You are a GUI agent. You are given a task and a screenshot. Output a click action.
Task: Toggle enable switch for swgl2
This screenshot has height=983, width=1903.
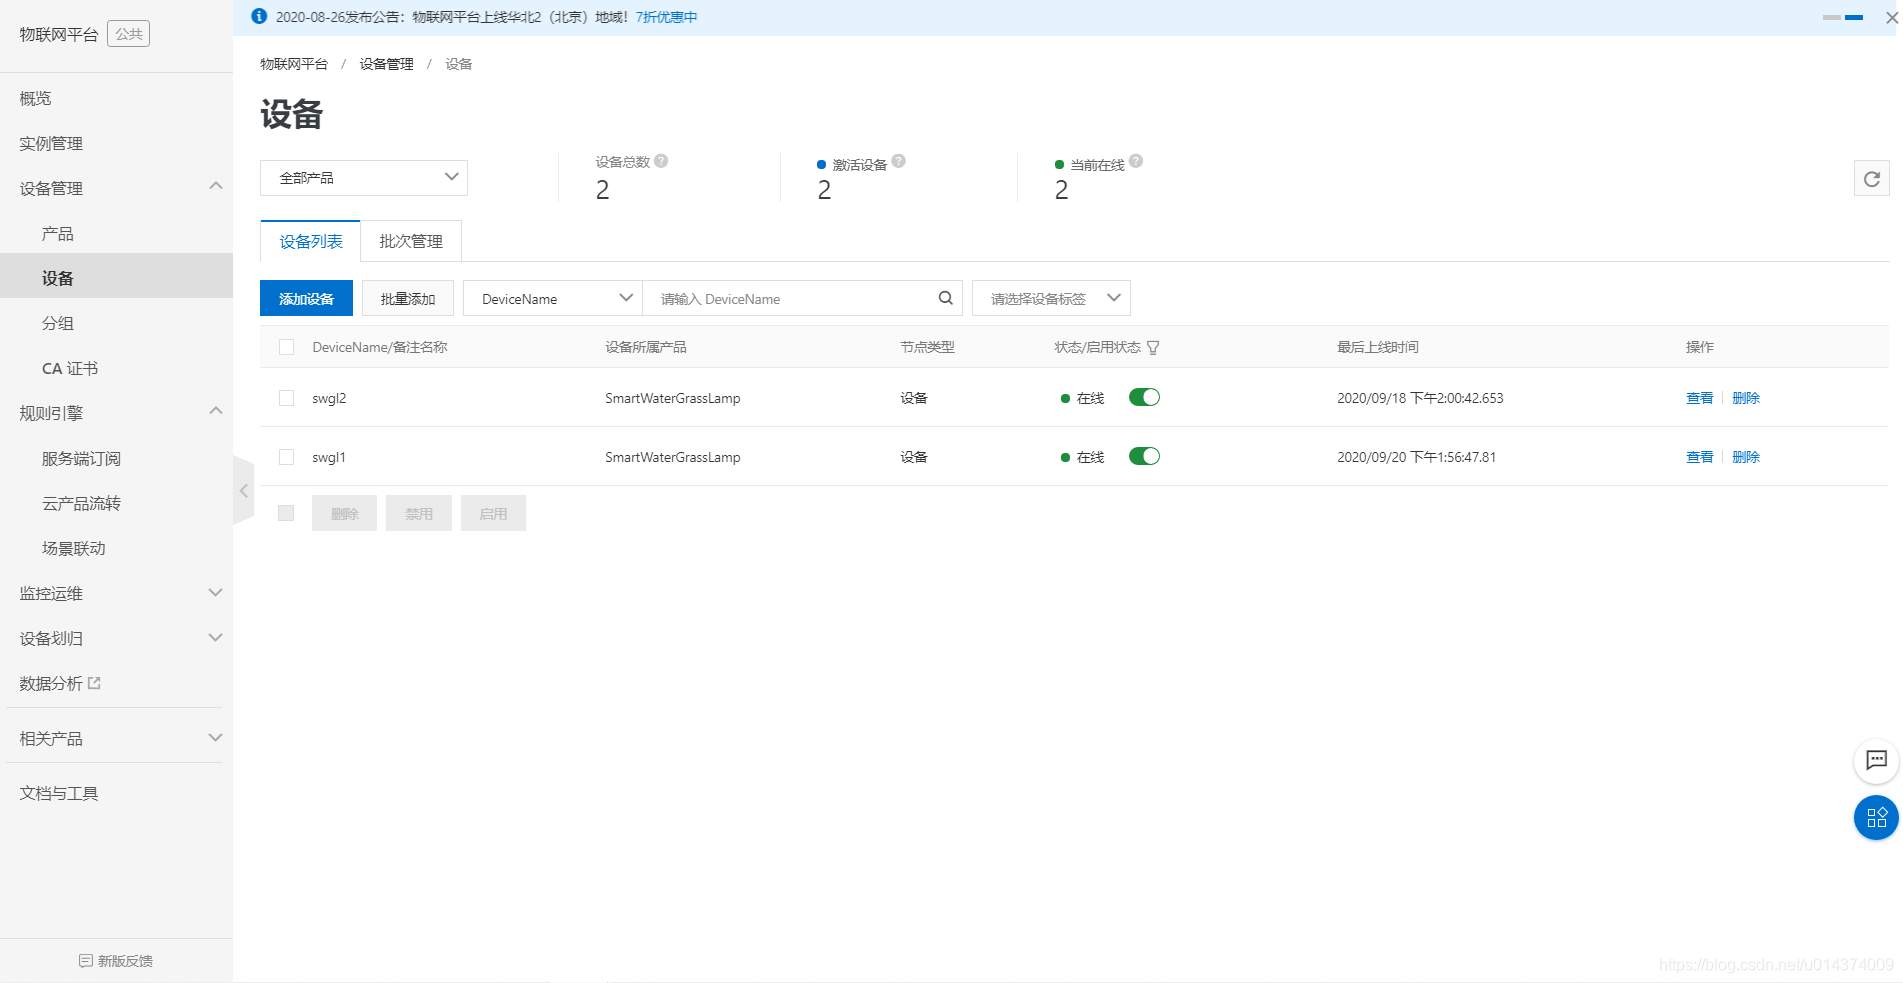[x=1144, y=397]
